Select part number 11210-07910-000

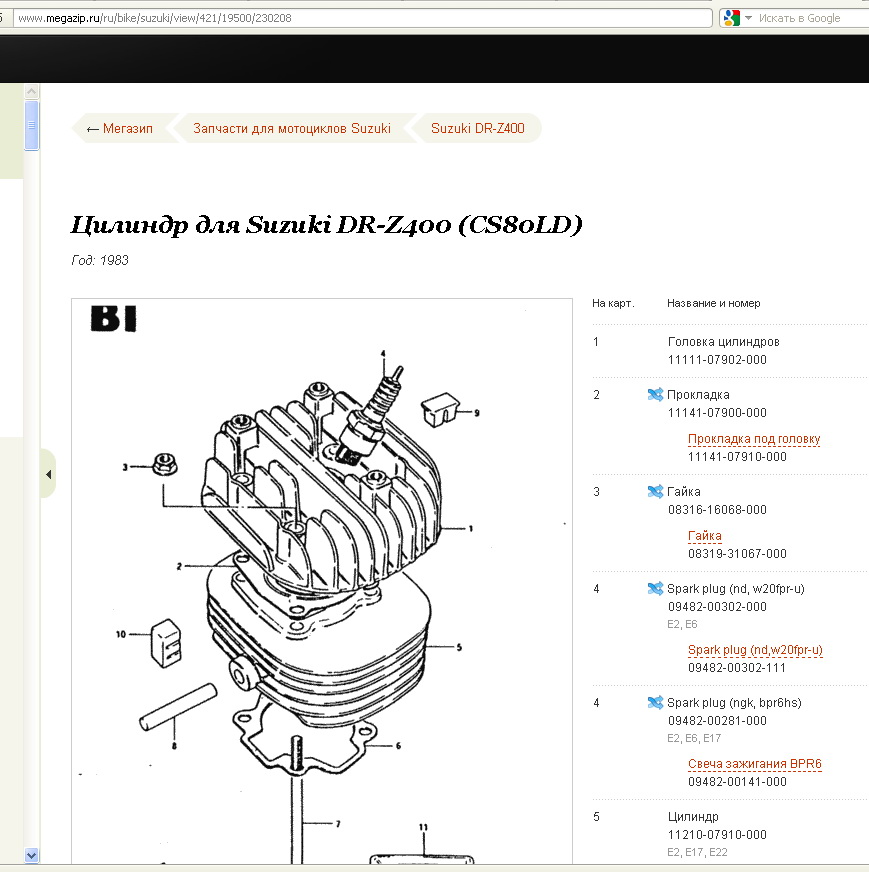717,835
